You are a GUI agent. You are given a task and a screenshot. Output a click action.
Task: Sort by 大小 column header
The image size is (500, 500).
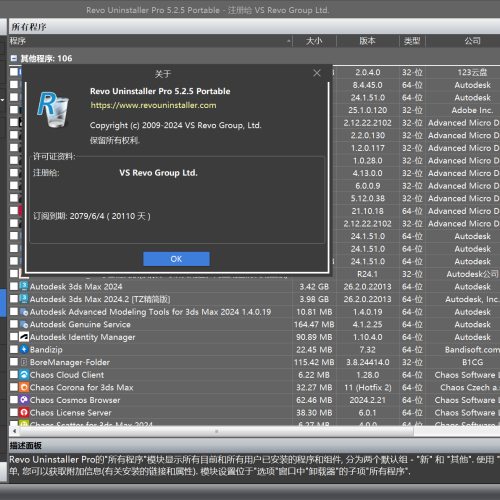click(x=314, y=41)
